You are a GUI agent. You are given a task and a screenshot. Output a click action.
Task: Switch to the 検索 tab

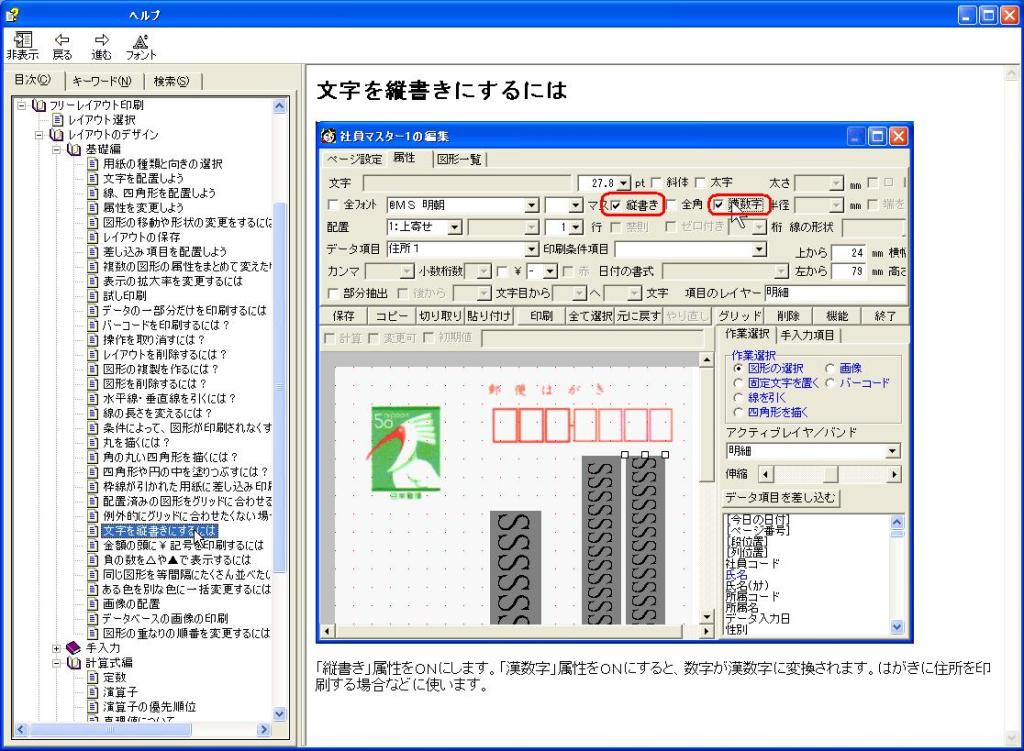point(171,81)
